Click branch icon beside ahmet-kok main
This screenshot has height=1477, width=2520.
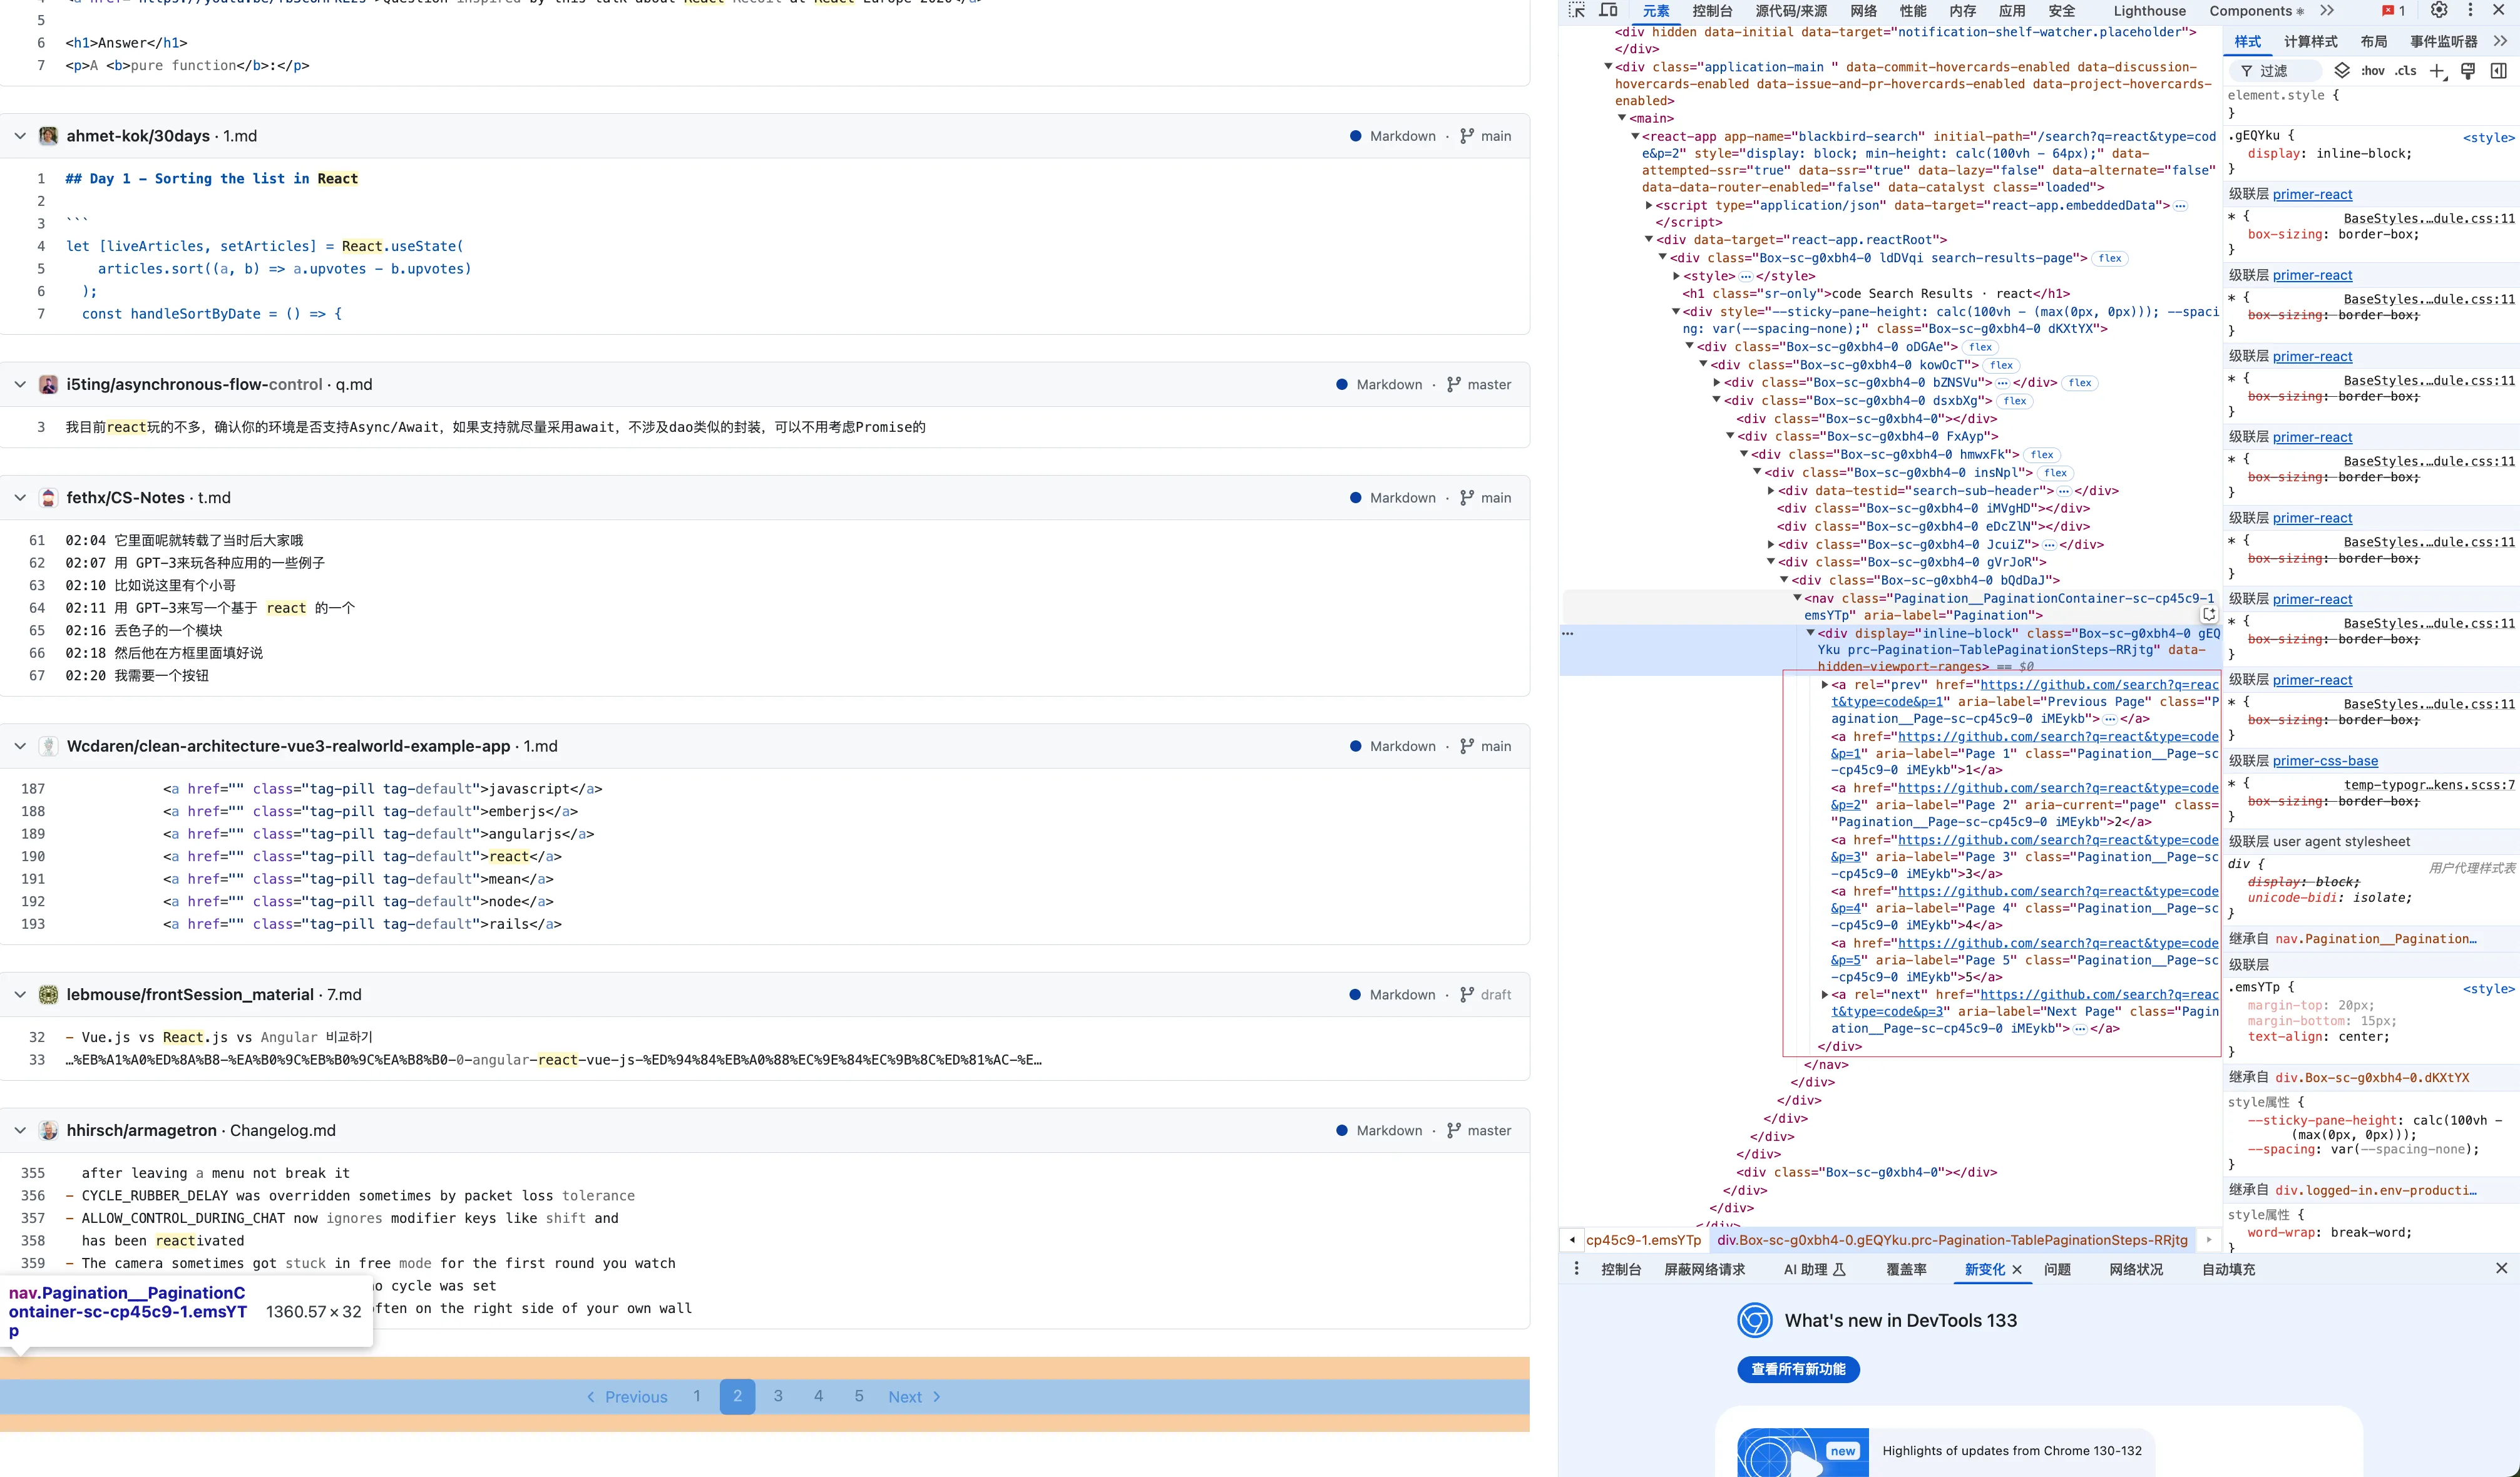tap(1467, 136)
